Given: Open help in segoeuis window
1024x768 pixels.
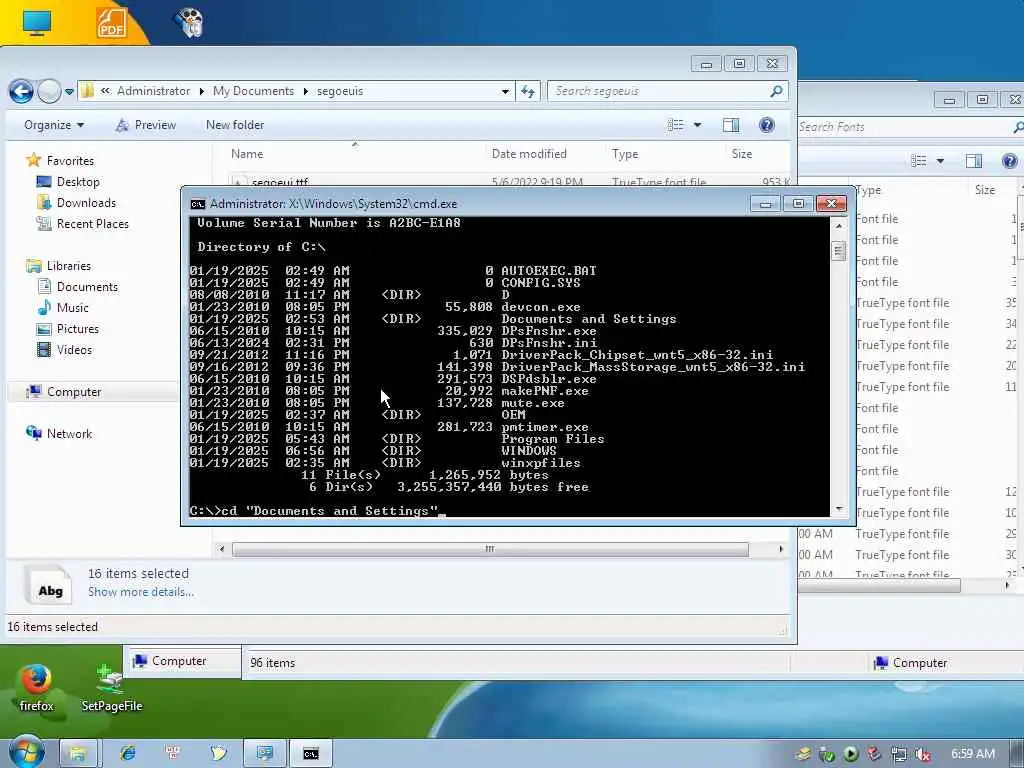Looking at the screenshot, I should coord(767,125).
